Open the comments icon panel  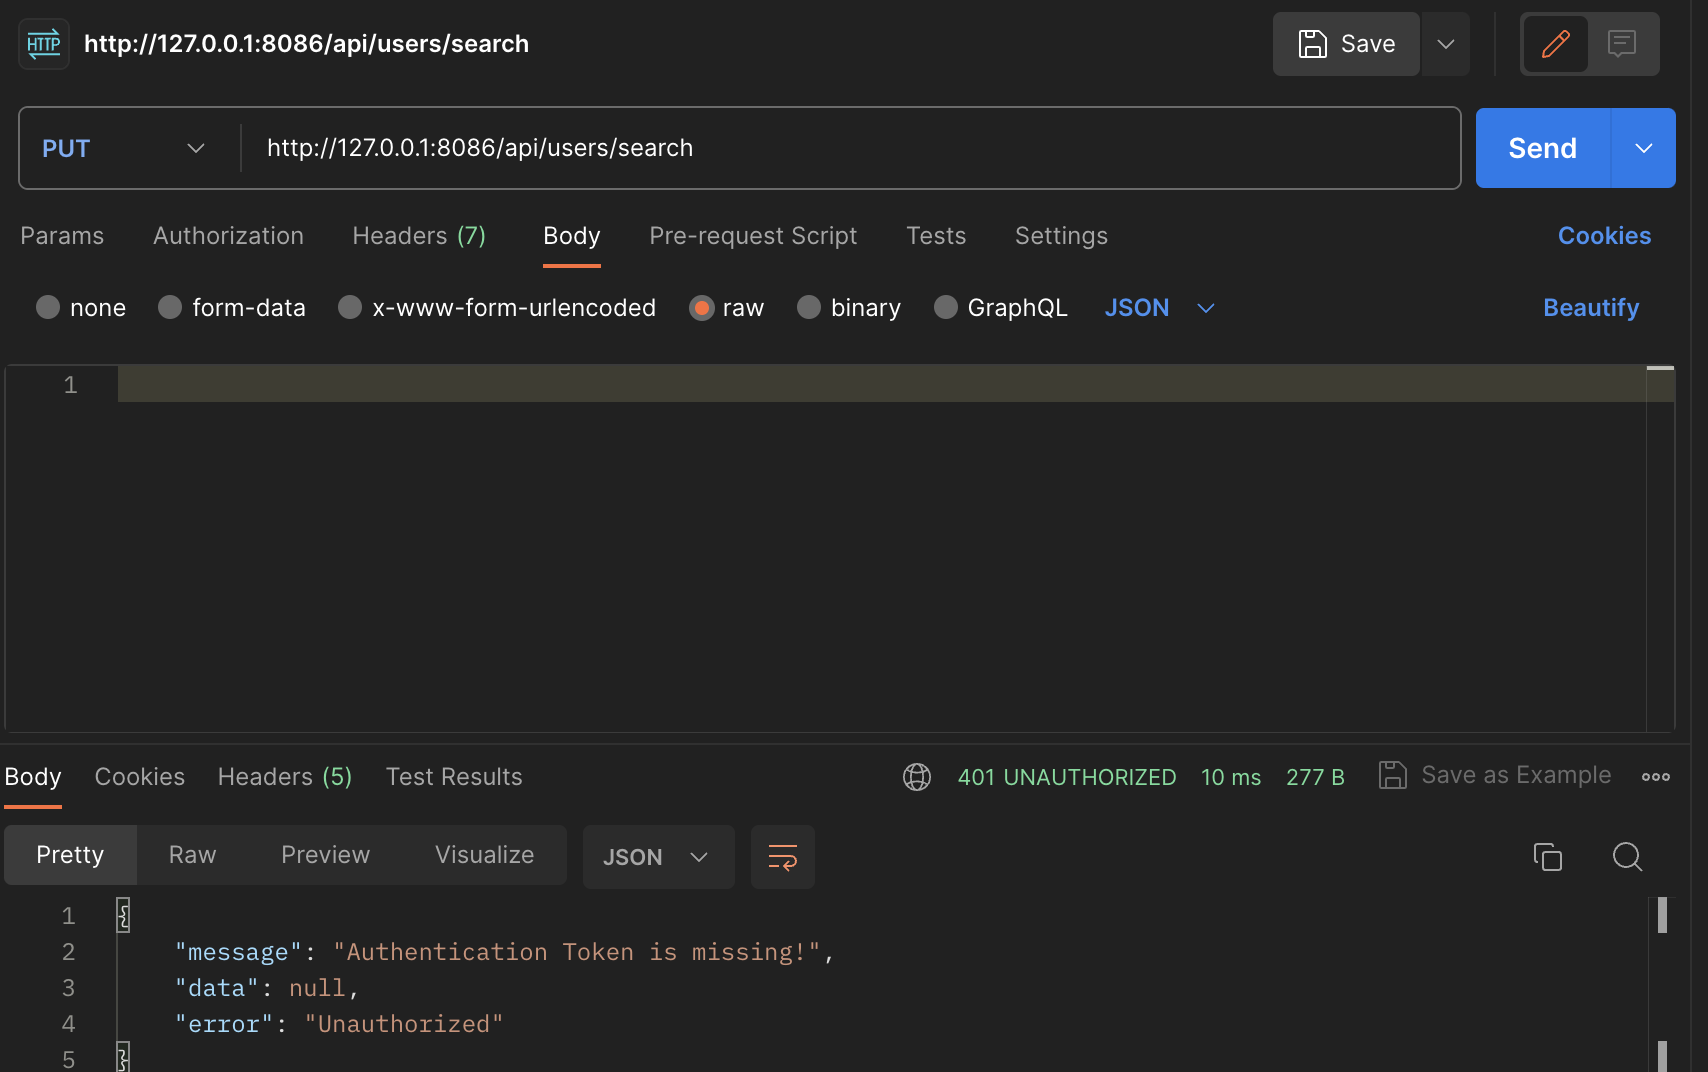coord(1622,44)
